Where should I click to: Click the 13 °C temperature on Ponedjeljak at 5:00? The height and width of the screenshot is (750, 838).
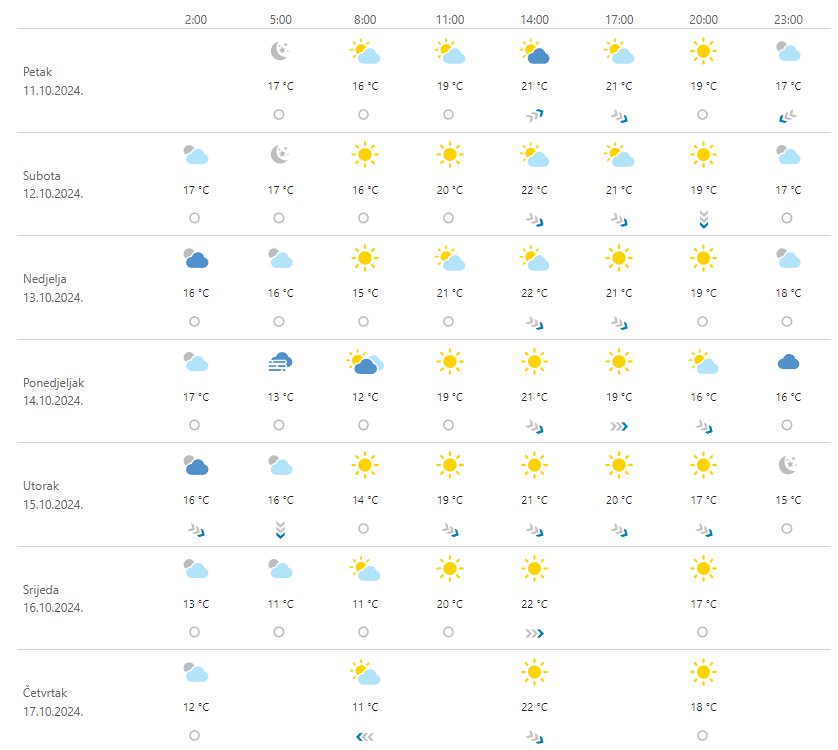coord(280,397)
